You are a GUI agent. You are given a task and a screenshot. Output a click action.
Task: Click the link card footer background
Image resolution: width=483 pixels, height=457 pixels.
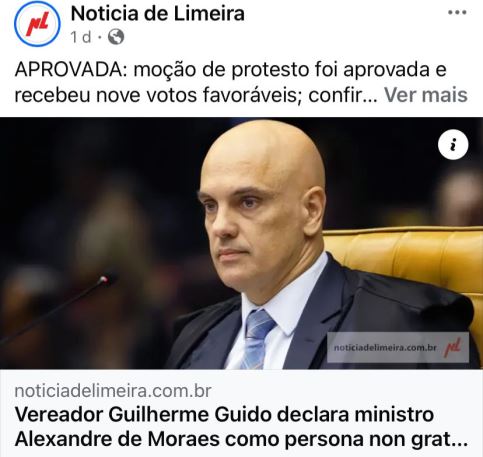(x=241, y=413)
